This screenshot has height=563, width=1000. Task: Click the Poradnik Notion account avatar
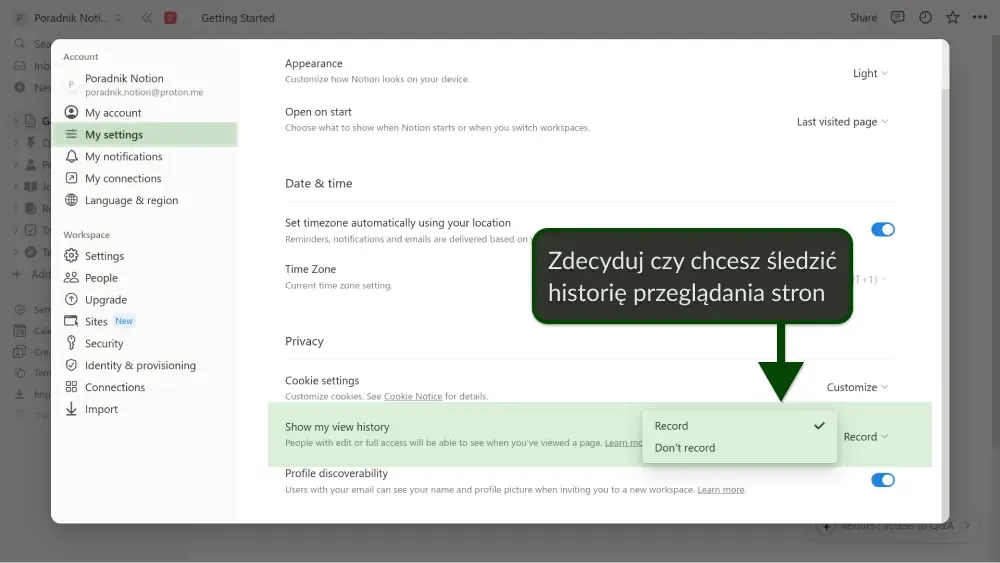pyautogui.click(x=71, y=84)
